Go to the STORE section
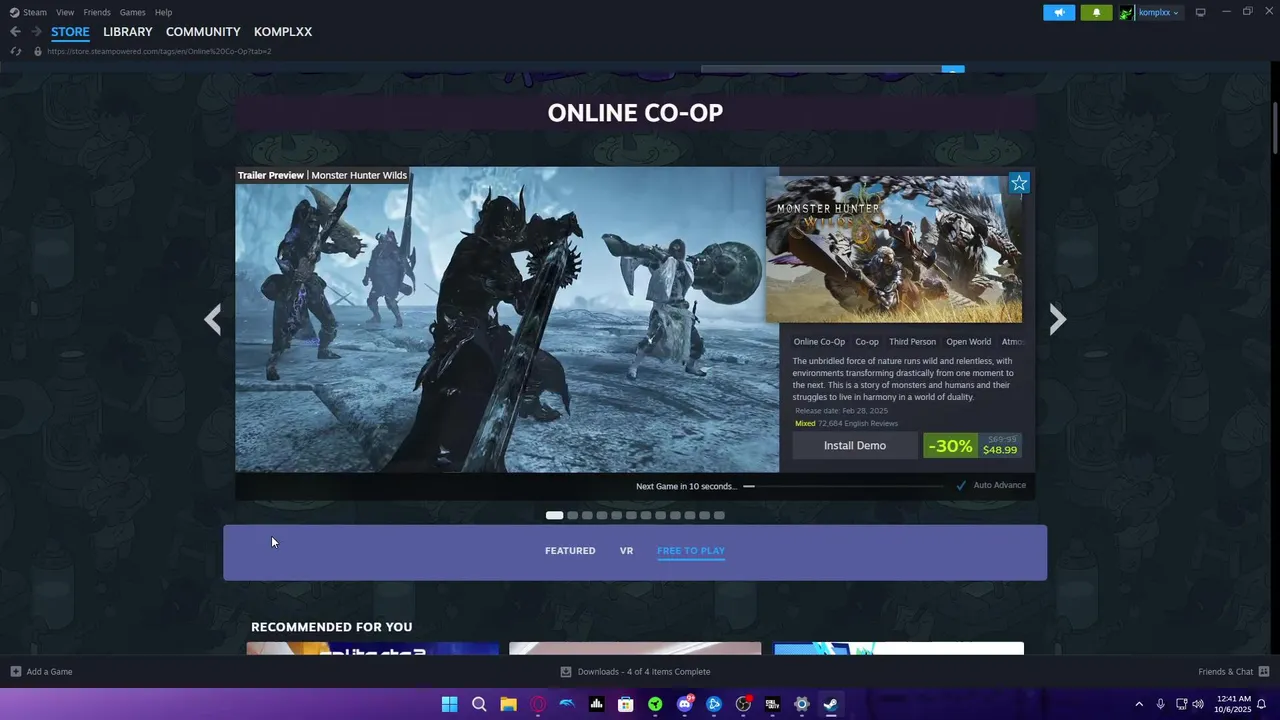The height and width of the screenshot is (720, 1280). pyautogui.click(x=70, y=32)
